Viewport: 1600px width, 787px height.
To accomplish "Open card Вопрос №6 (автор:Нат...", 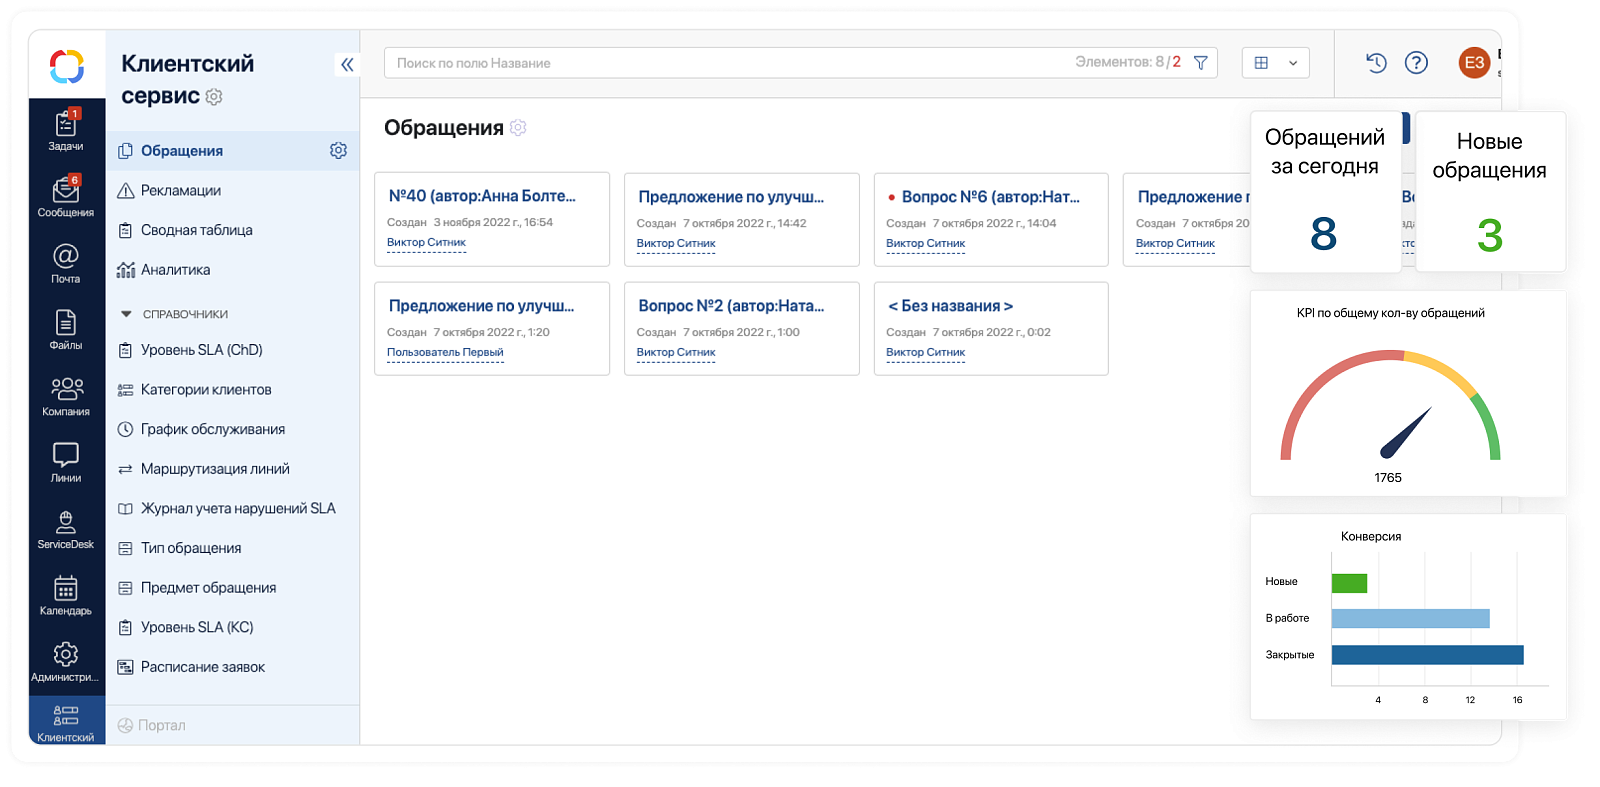I will tap(991, 220).
